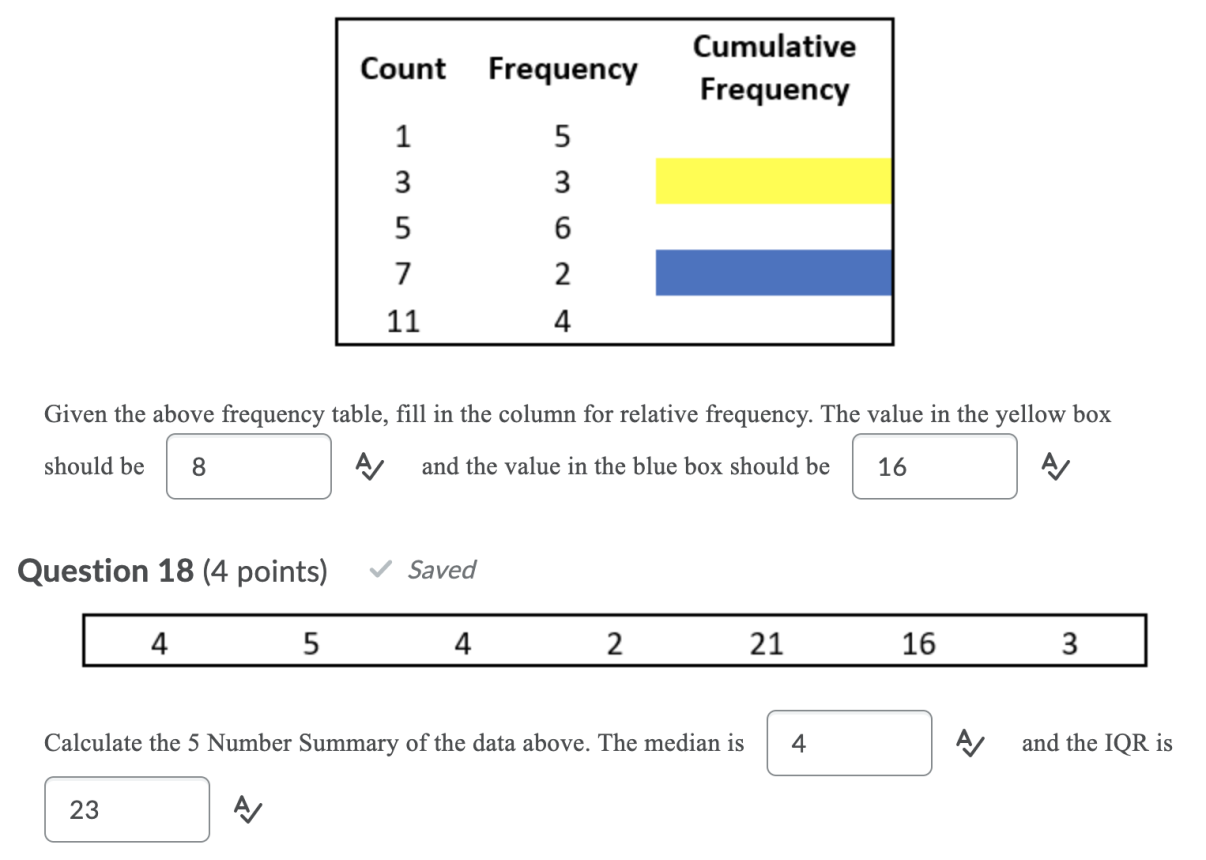1206x860 pixels.
Task: Select the median answer box containing 4
Action: [x=849, y=743]
